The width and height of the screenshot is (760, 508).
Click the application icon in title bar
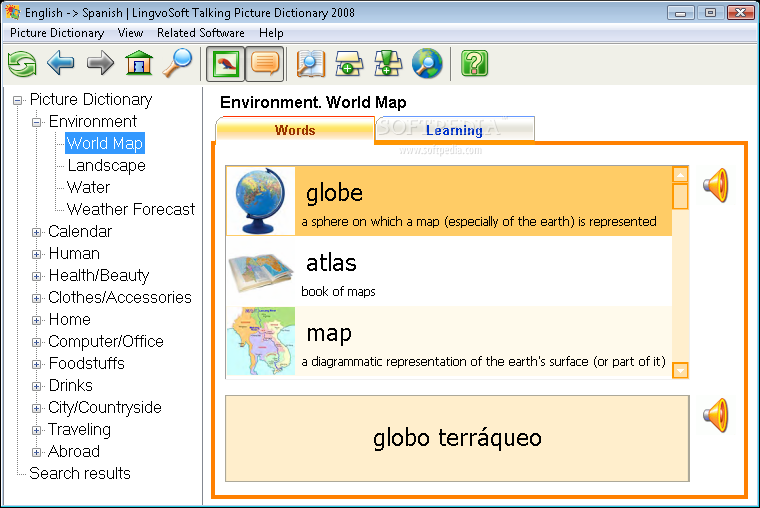click(13, 12)
